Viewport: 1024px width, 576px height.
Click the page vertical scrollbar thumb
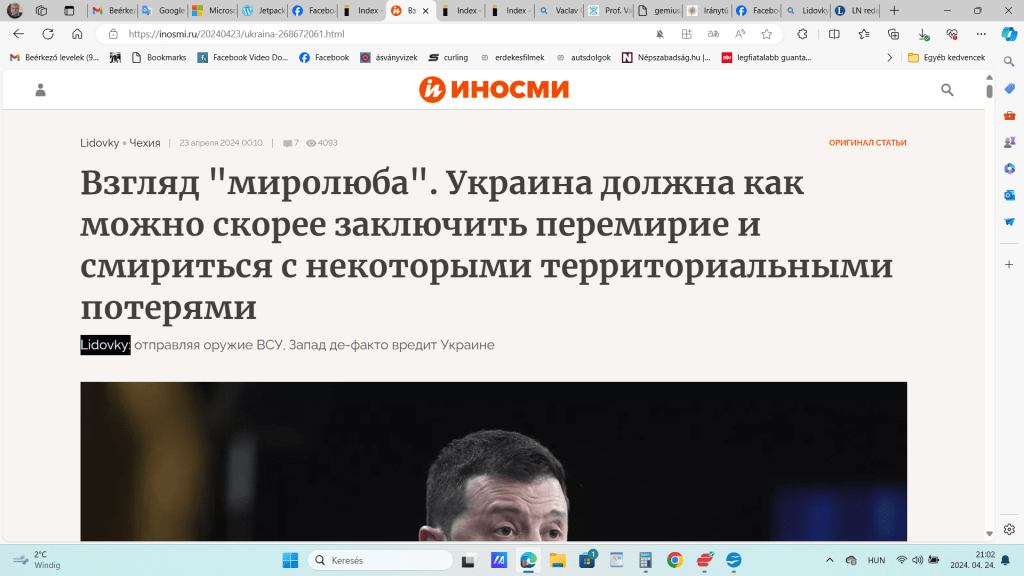[989, 91]
